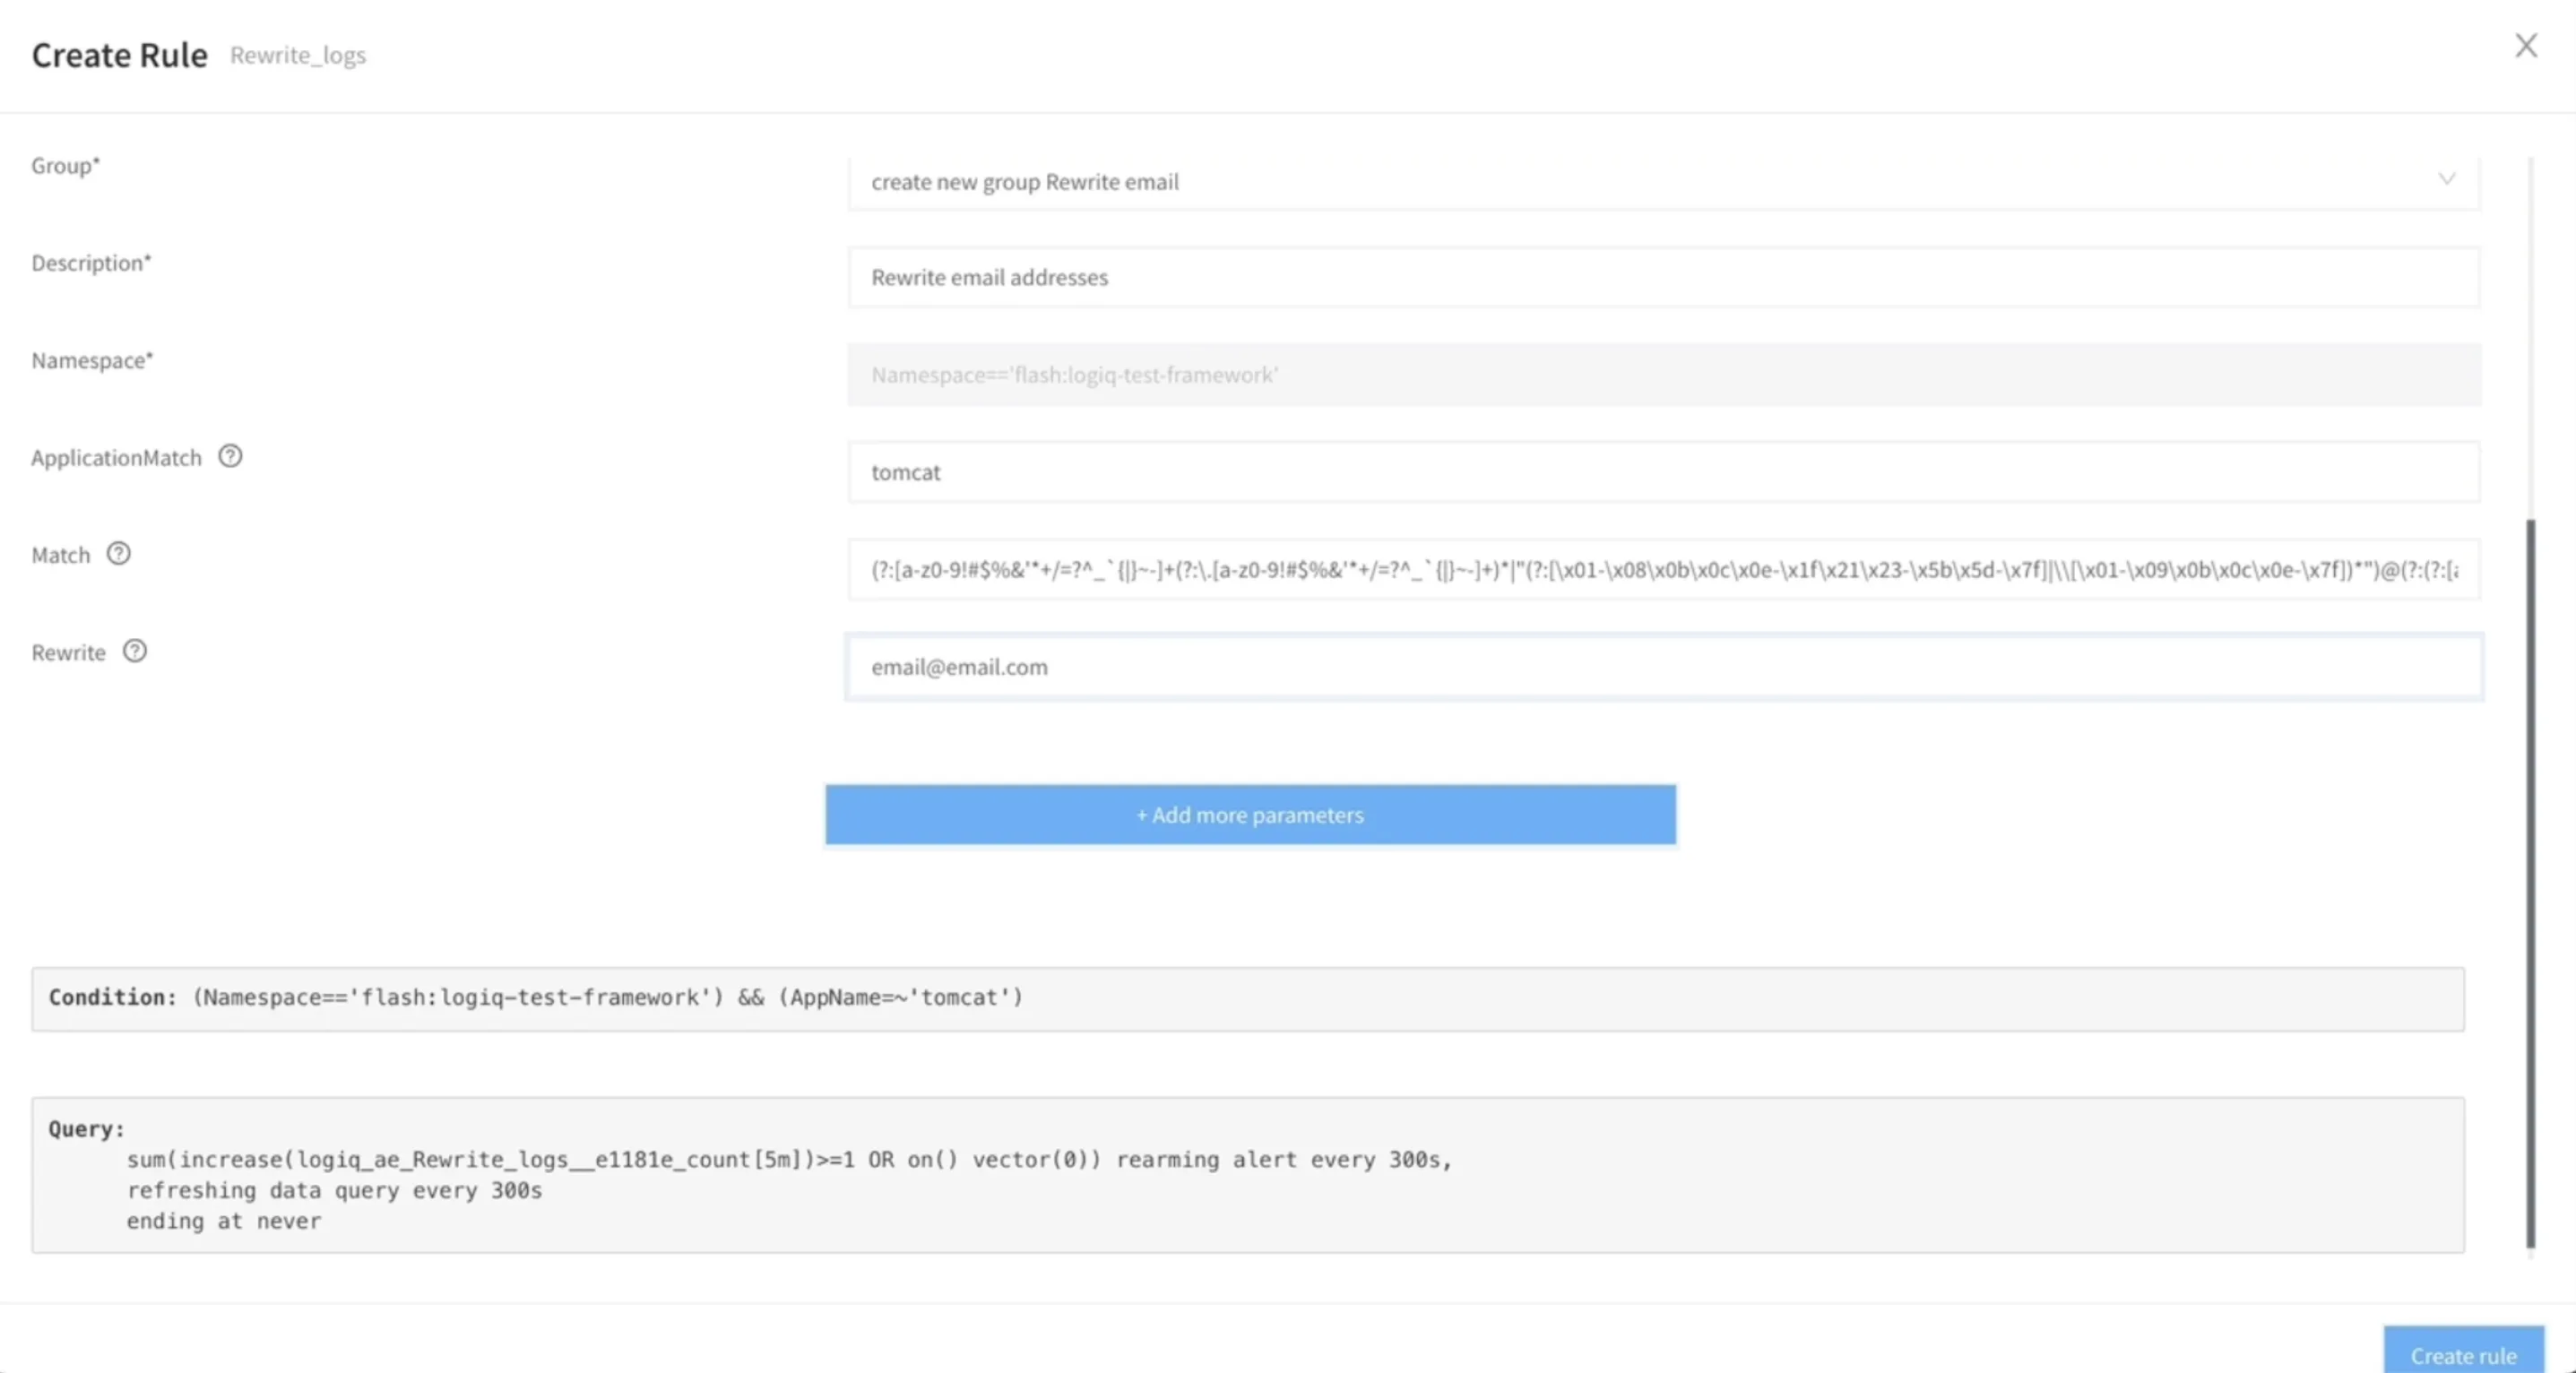Open the Group selection combo box
Viewport: 2576px width, 1373px height.
(1664, 182)
